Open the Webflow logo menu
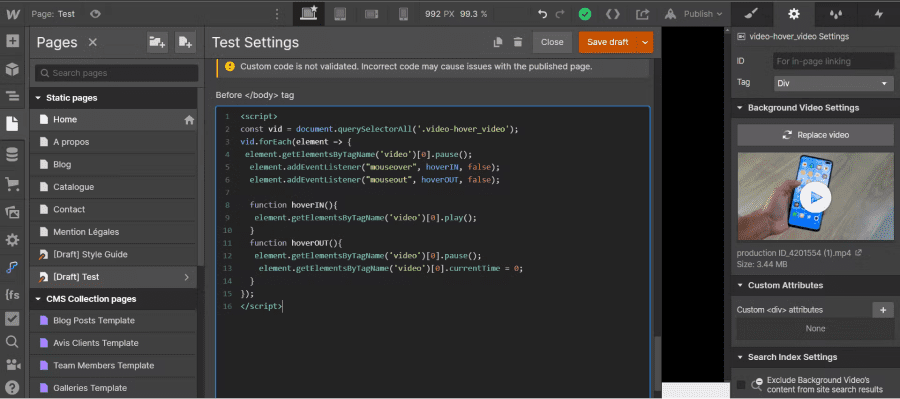The width and height of the screenshot is (900, 399). coord(13,14)
